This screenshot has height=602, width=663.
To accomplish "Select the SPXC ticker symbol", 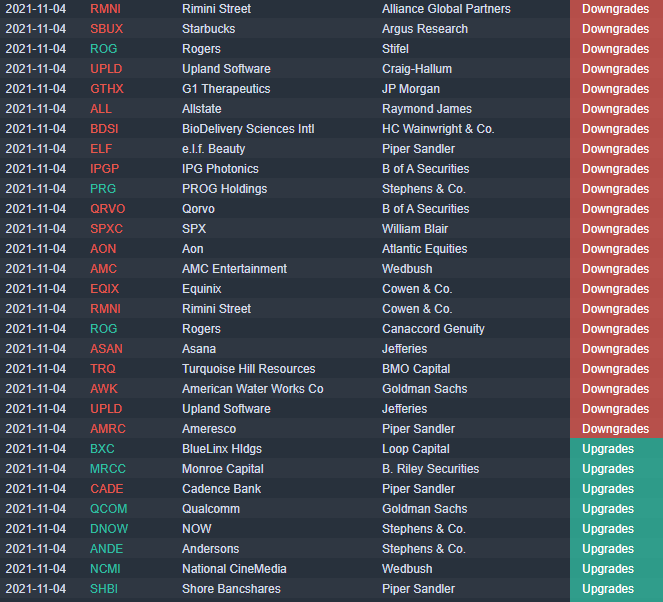I will tap(107, 229).
